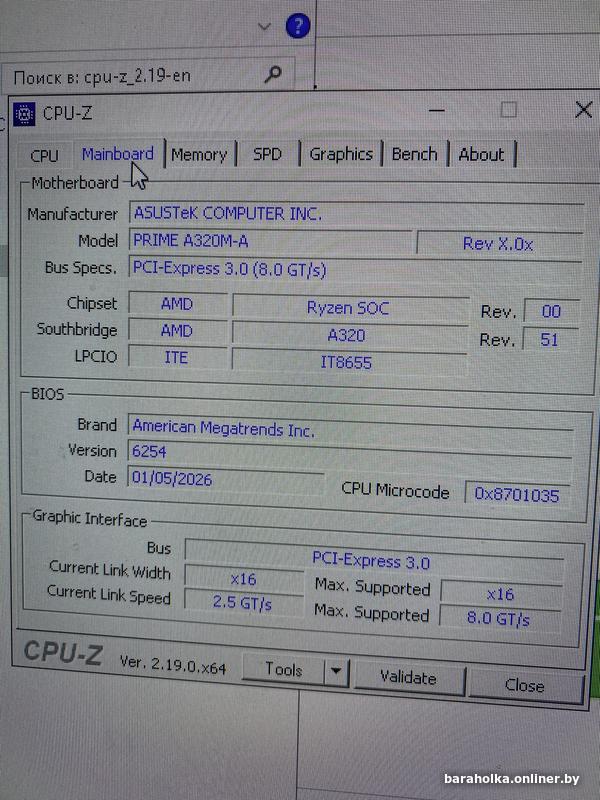The image size is (600, 800).
Task: Click the AMD southbridge vendor field
Action: point(178,331)
